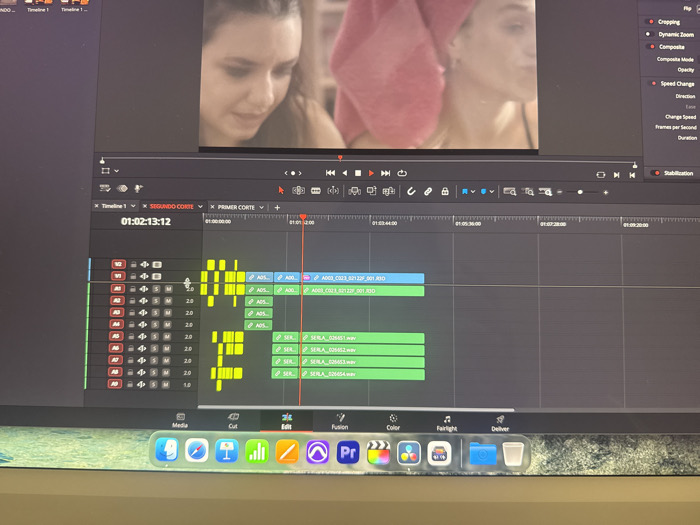Click the Custom Zoom icon

click(545, 192)
